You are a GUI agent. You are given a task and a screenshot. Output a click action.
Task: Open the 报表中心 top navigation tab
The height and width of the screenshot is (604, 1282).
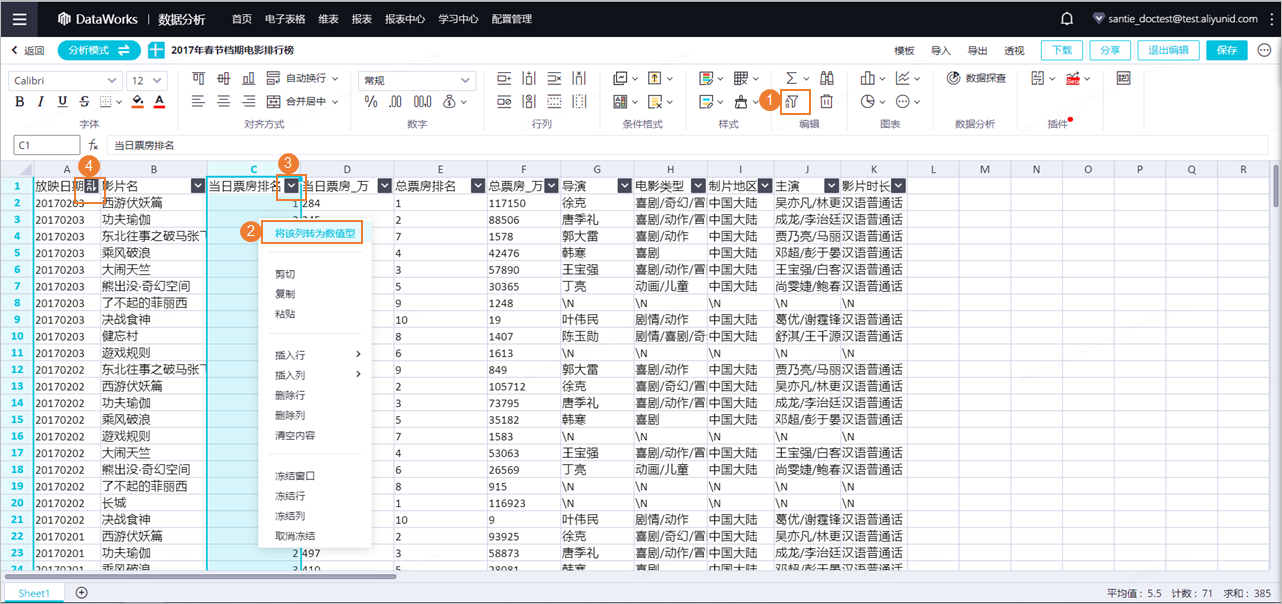pos(405,19)
